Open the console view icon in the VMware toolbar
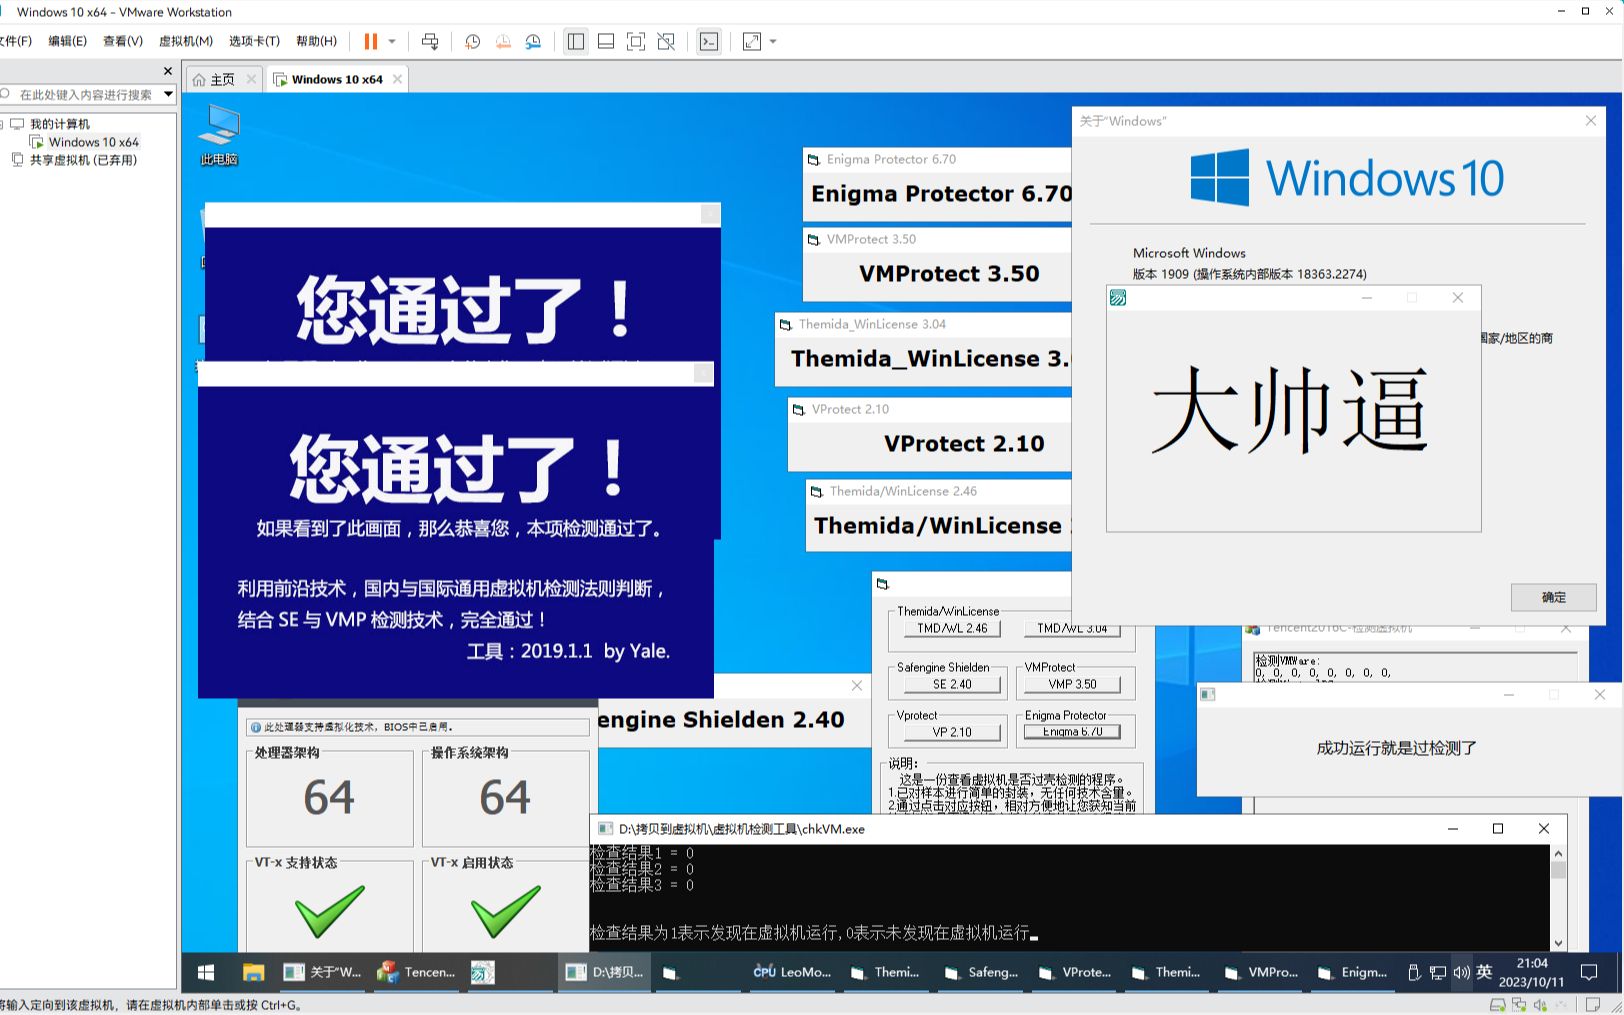Viewport: 1624px width, 1015px height. (x=709, y=41)
